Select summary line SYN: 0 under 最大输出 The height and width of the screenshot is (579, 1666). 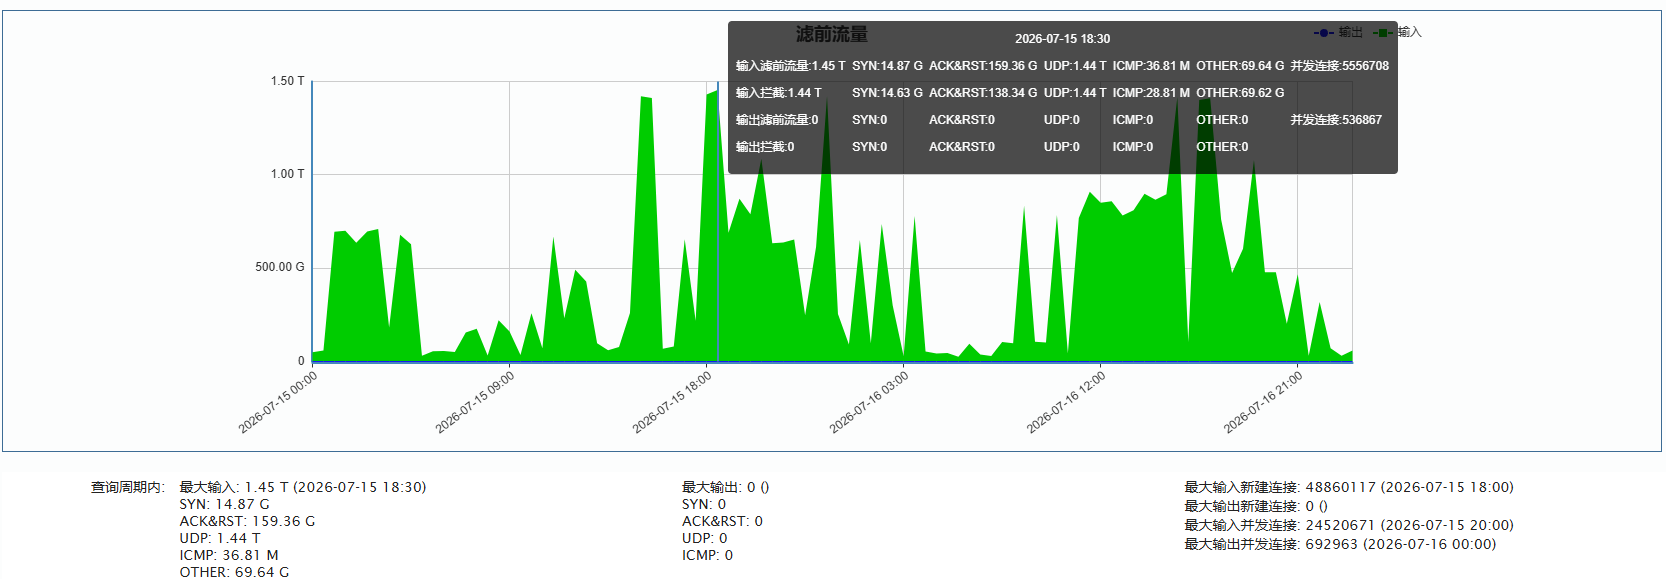(704, 505)
